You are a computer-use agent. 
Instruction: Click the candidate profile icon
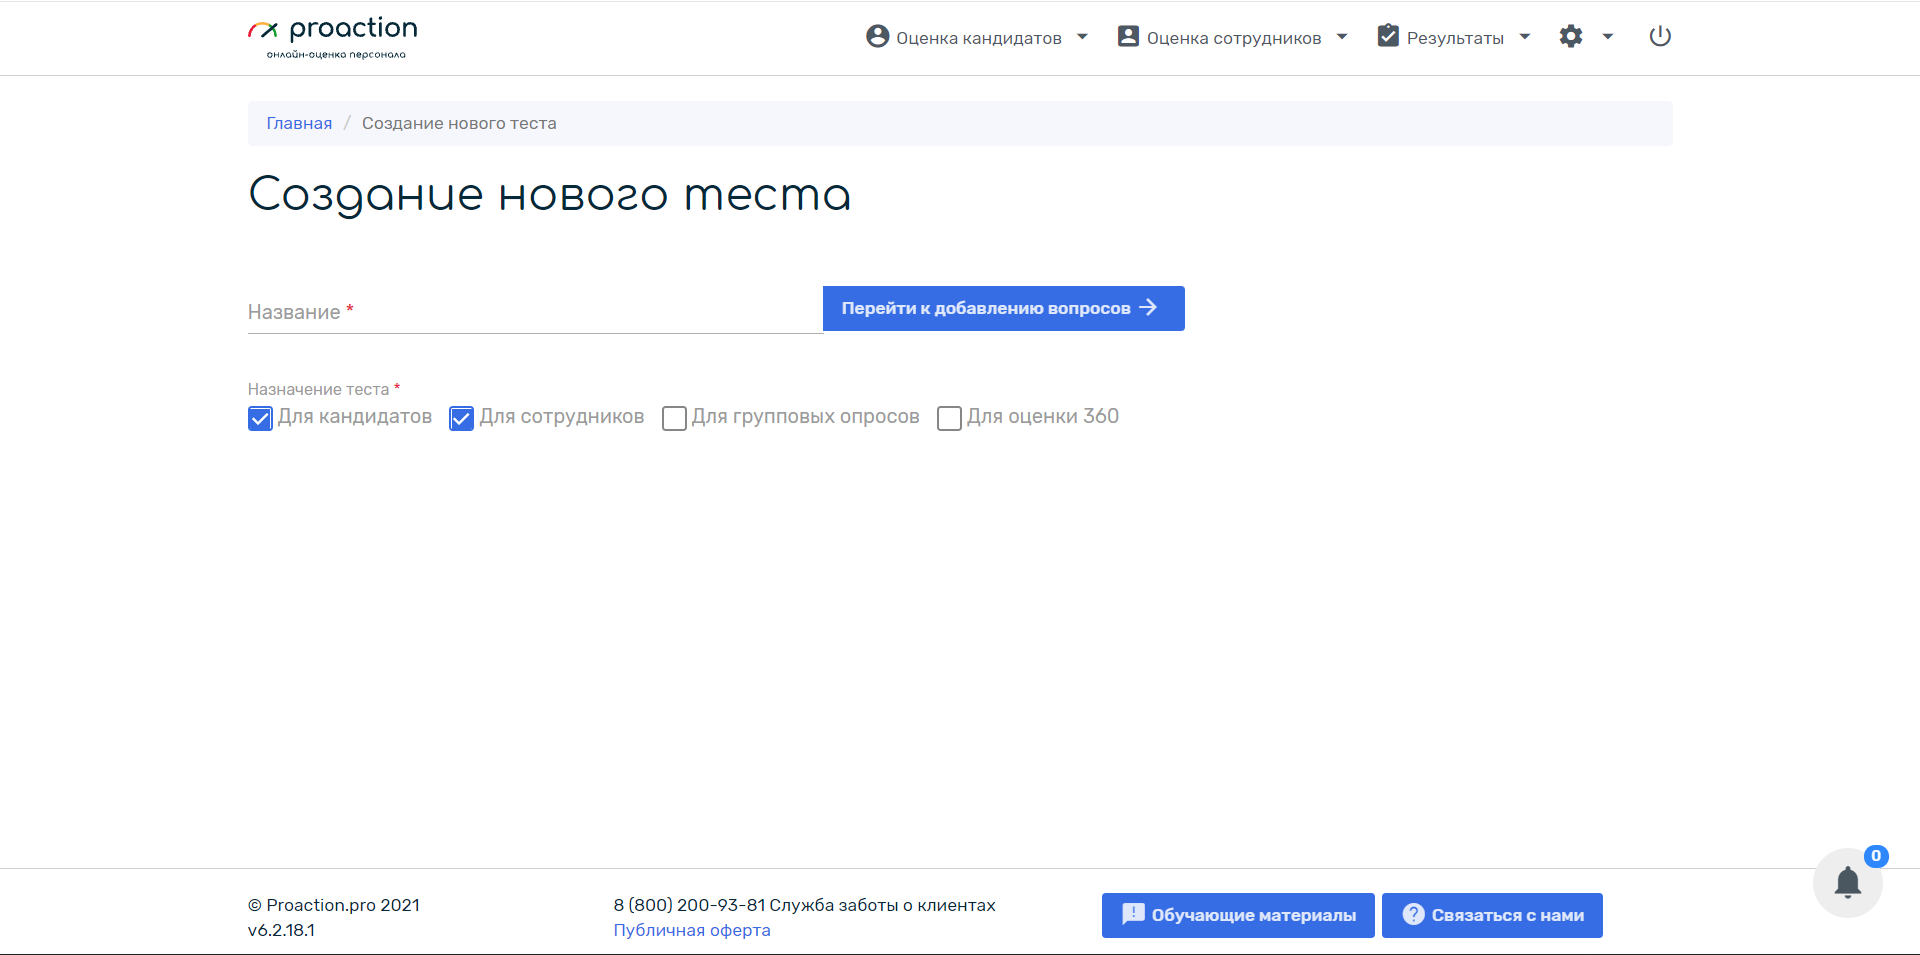point(878,37)
